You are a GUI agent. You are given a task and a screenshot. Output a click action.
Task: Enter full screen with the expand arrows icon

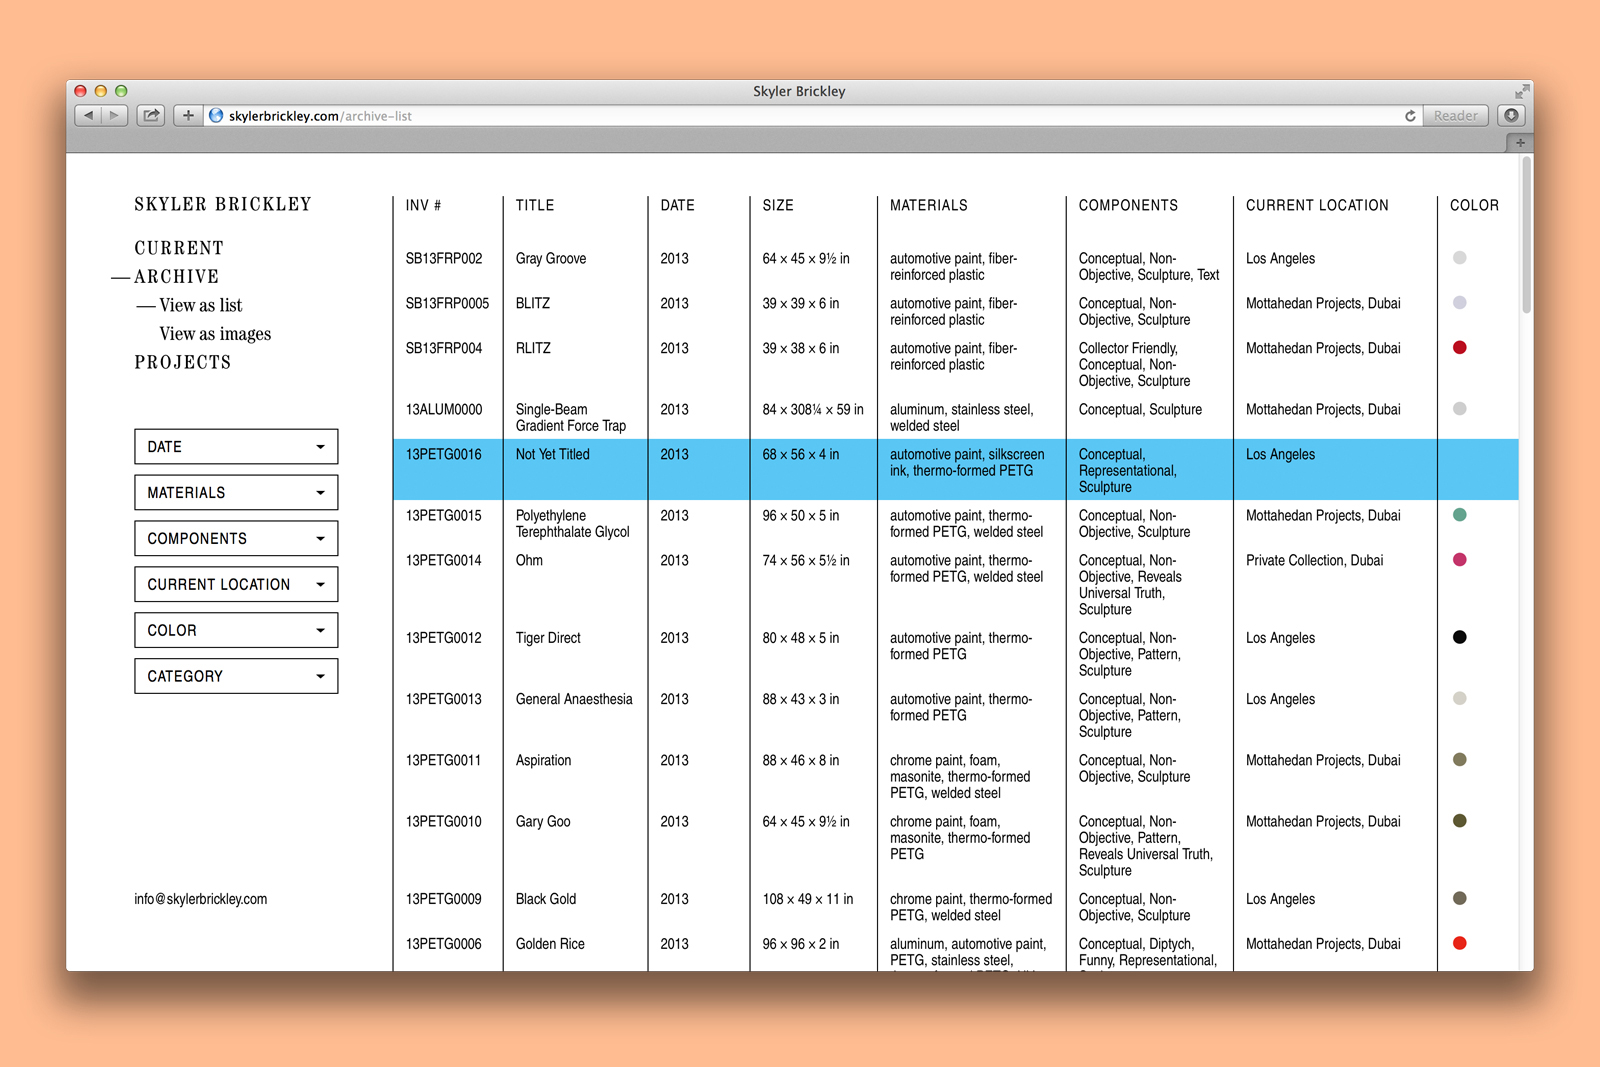pyautogui.click(x=1522, y=91)
